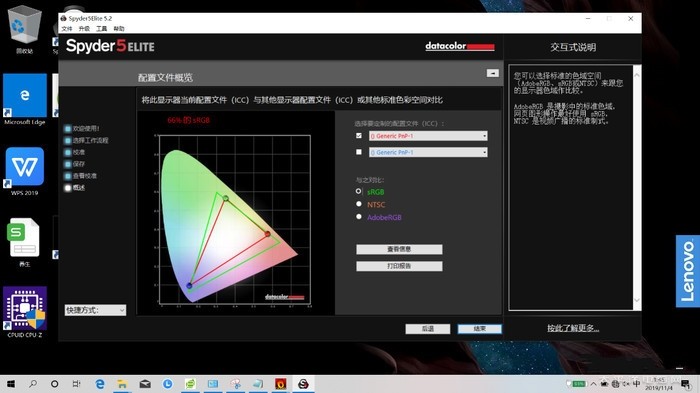Open Windows Start menu icon
The height and width of the screenshot is (393, 700).
point(11,384)
